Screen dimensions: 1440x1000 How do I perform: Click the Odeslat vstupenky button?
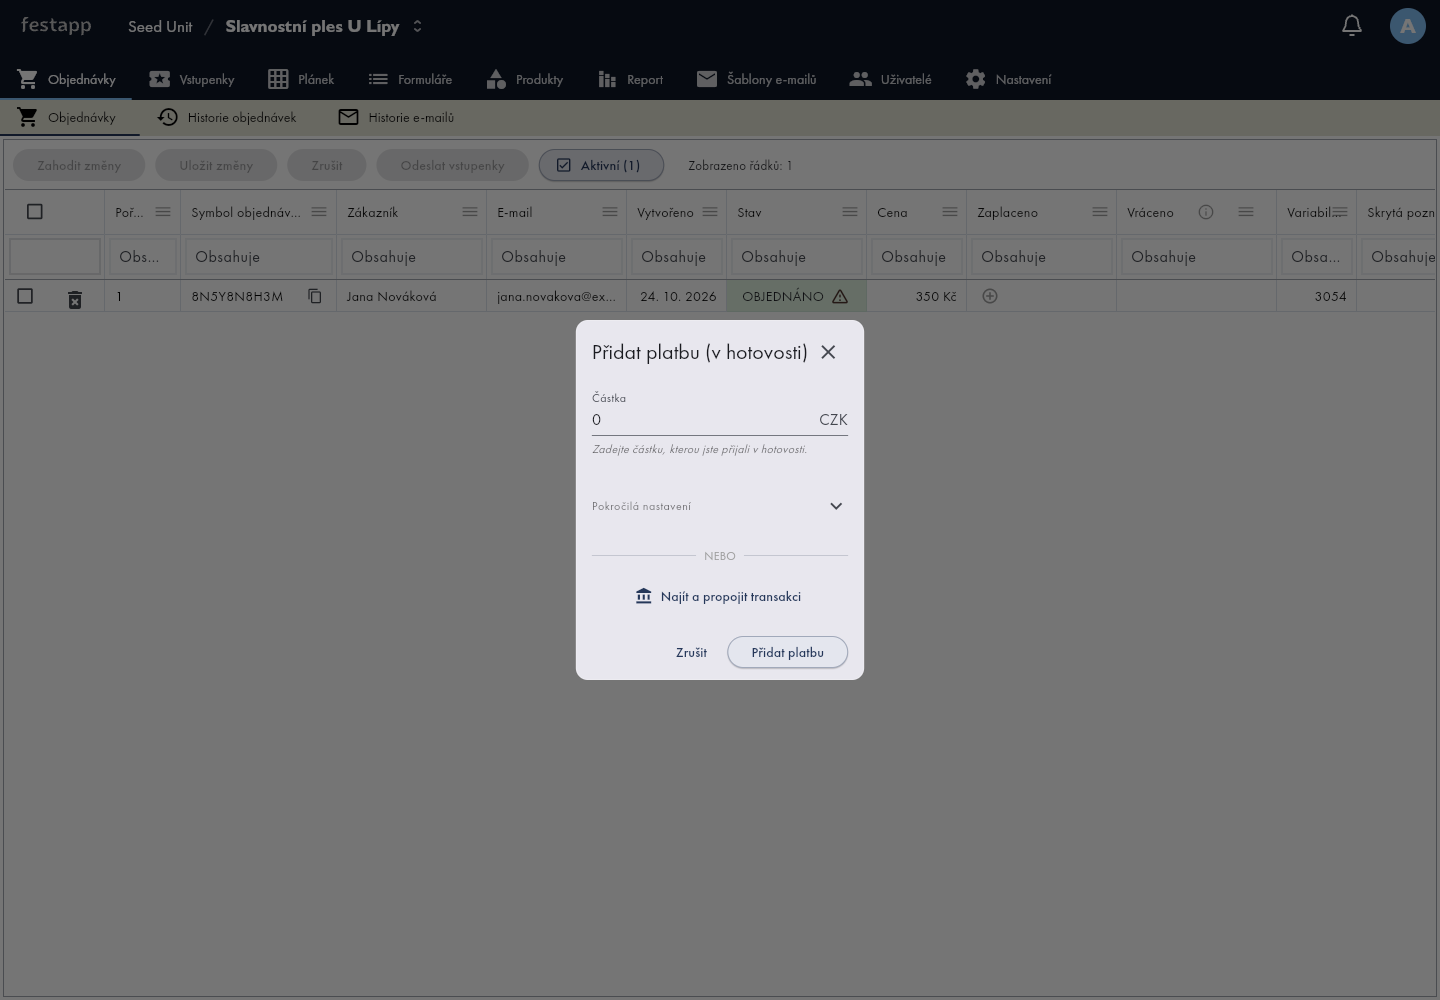point(452,165)
